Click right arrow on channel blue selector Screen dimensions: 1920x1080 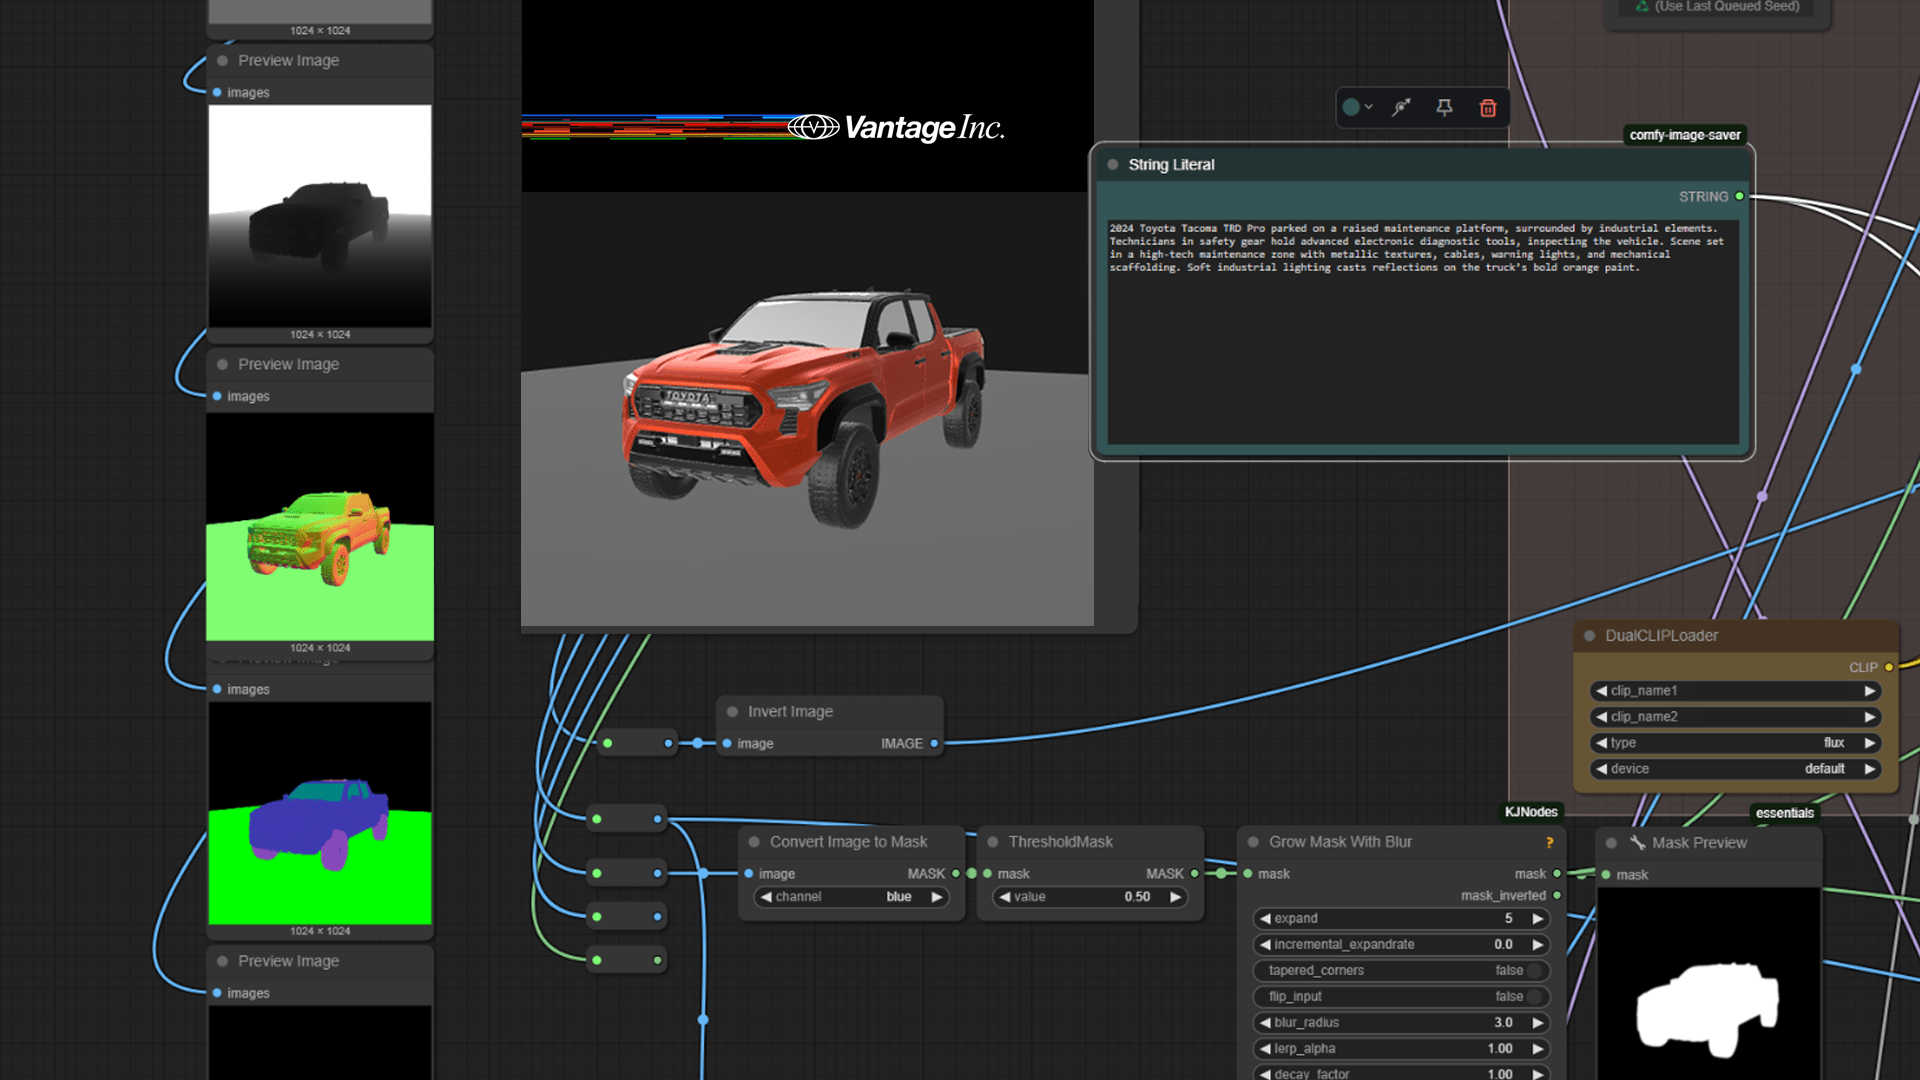937,897
